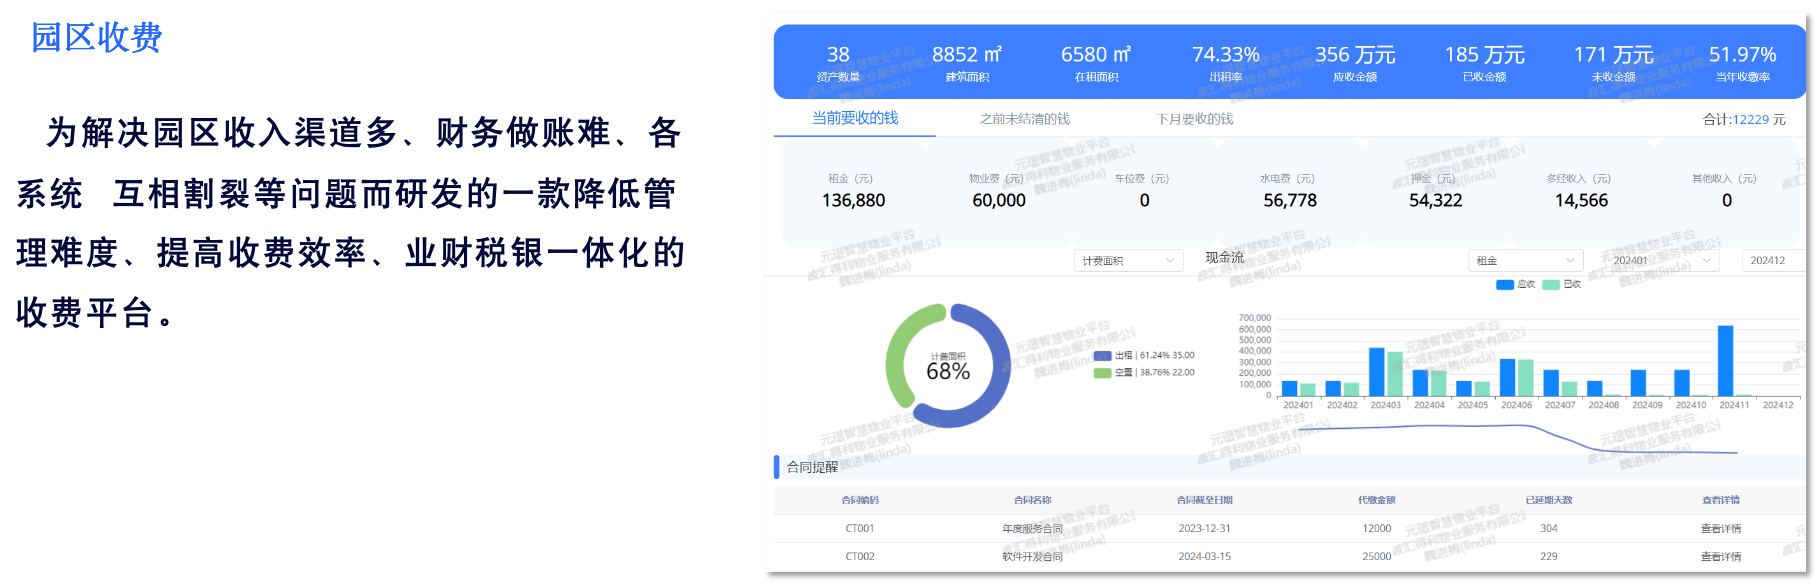
Task: Toggle the green 已收 legend in cash flow chart
Action: (1562, 285)
